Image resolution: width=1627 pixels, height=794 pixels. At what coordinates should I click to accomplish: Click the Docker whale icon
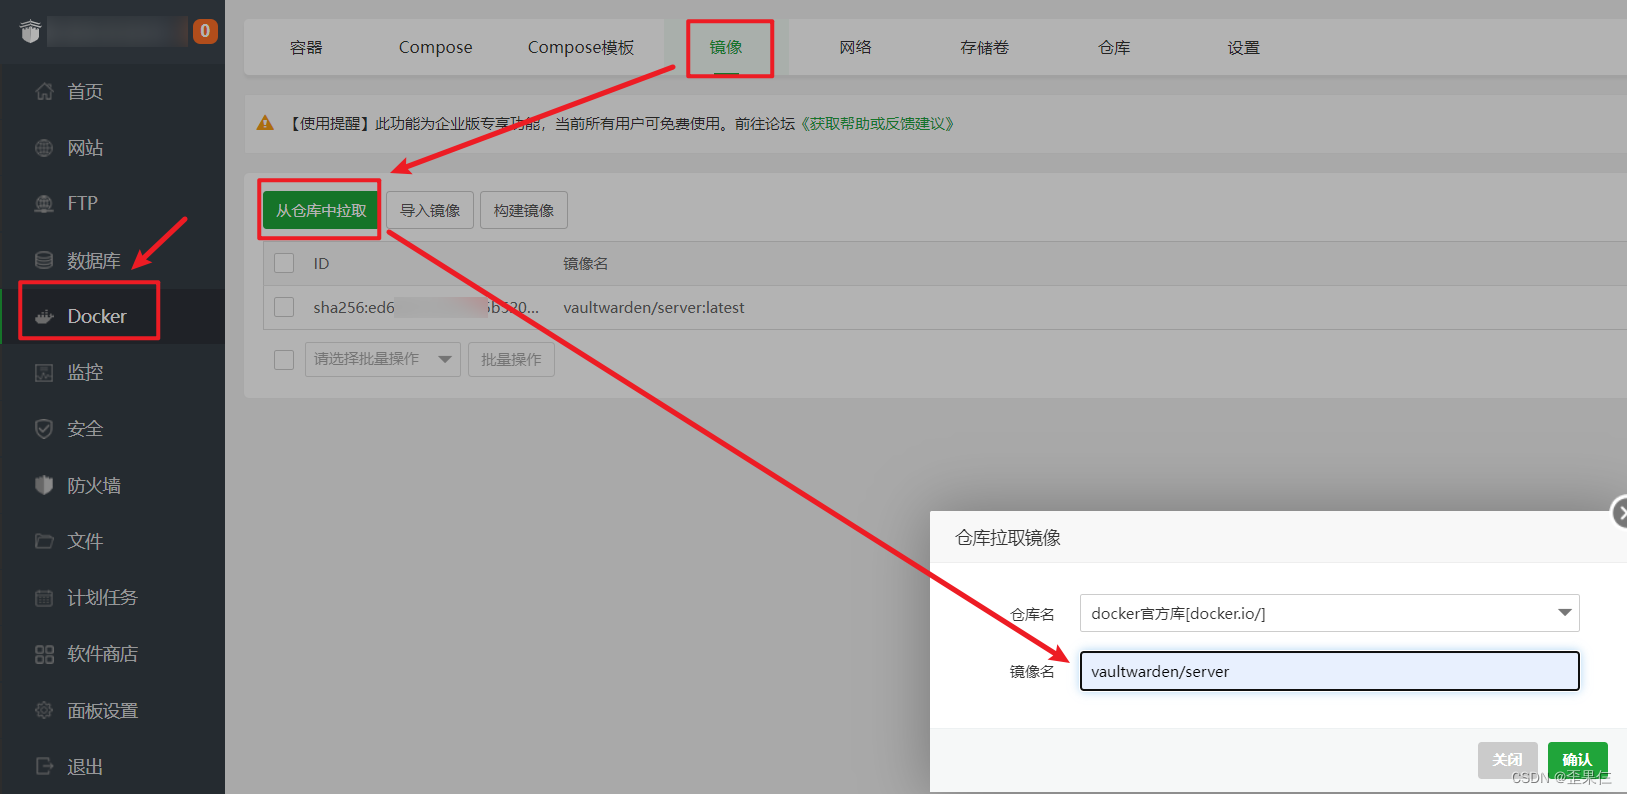(44, 317)
